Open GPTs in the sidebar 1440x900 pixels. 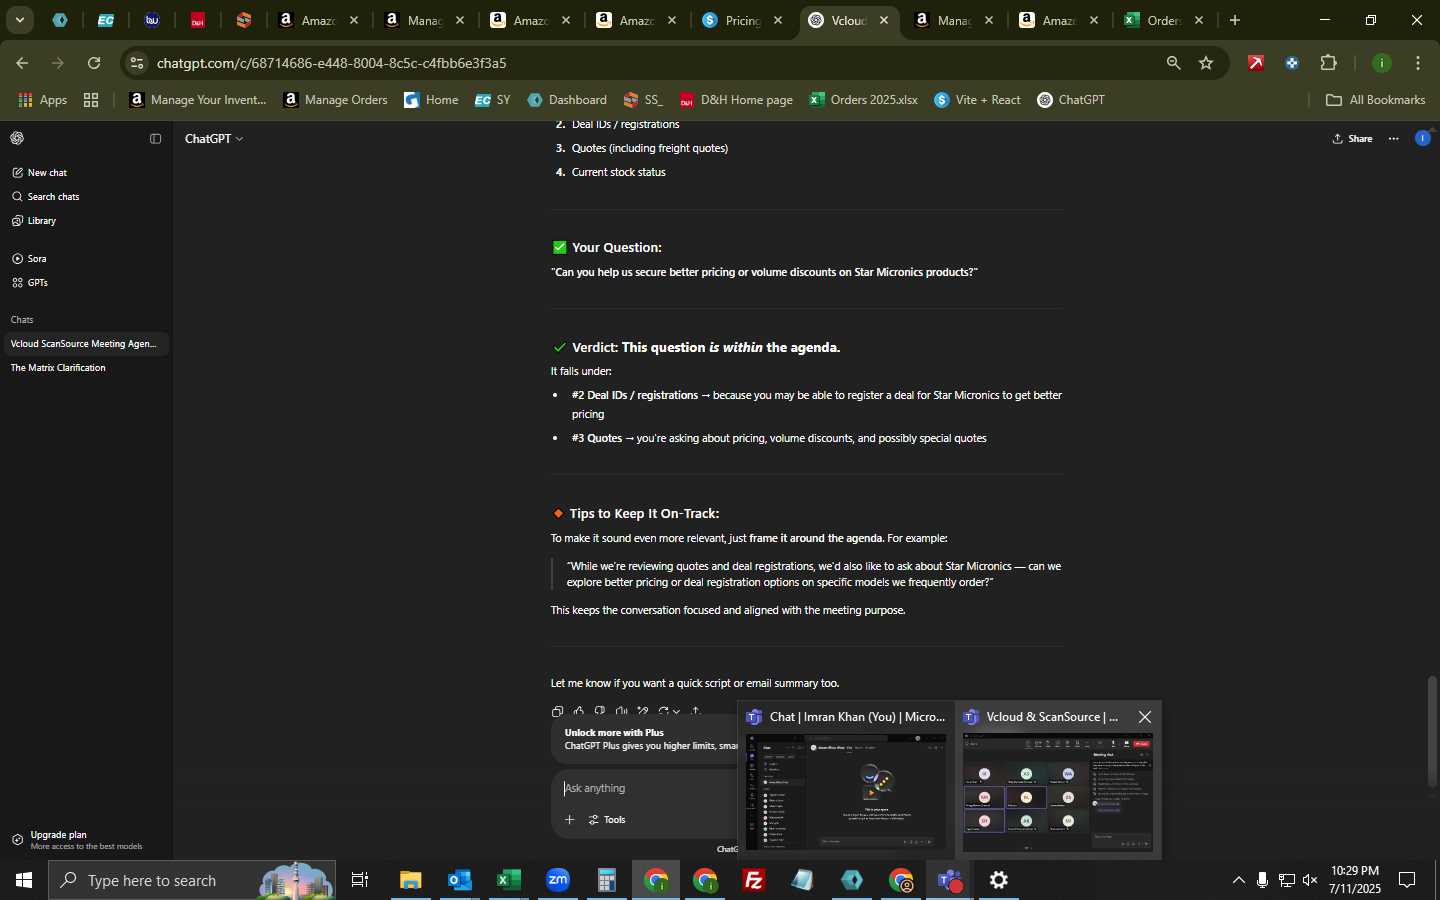click(x=30, y=283)
